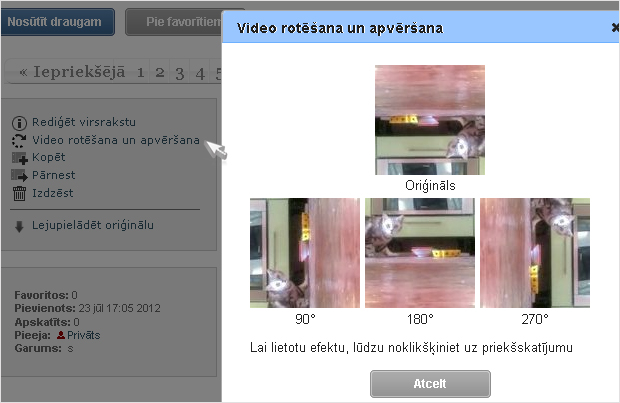Viewport: 620px width, 403px height.
Task: Click the red Privāts person icon
Action: [60, 335]
